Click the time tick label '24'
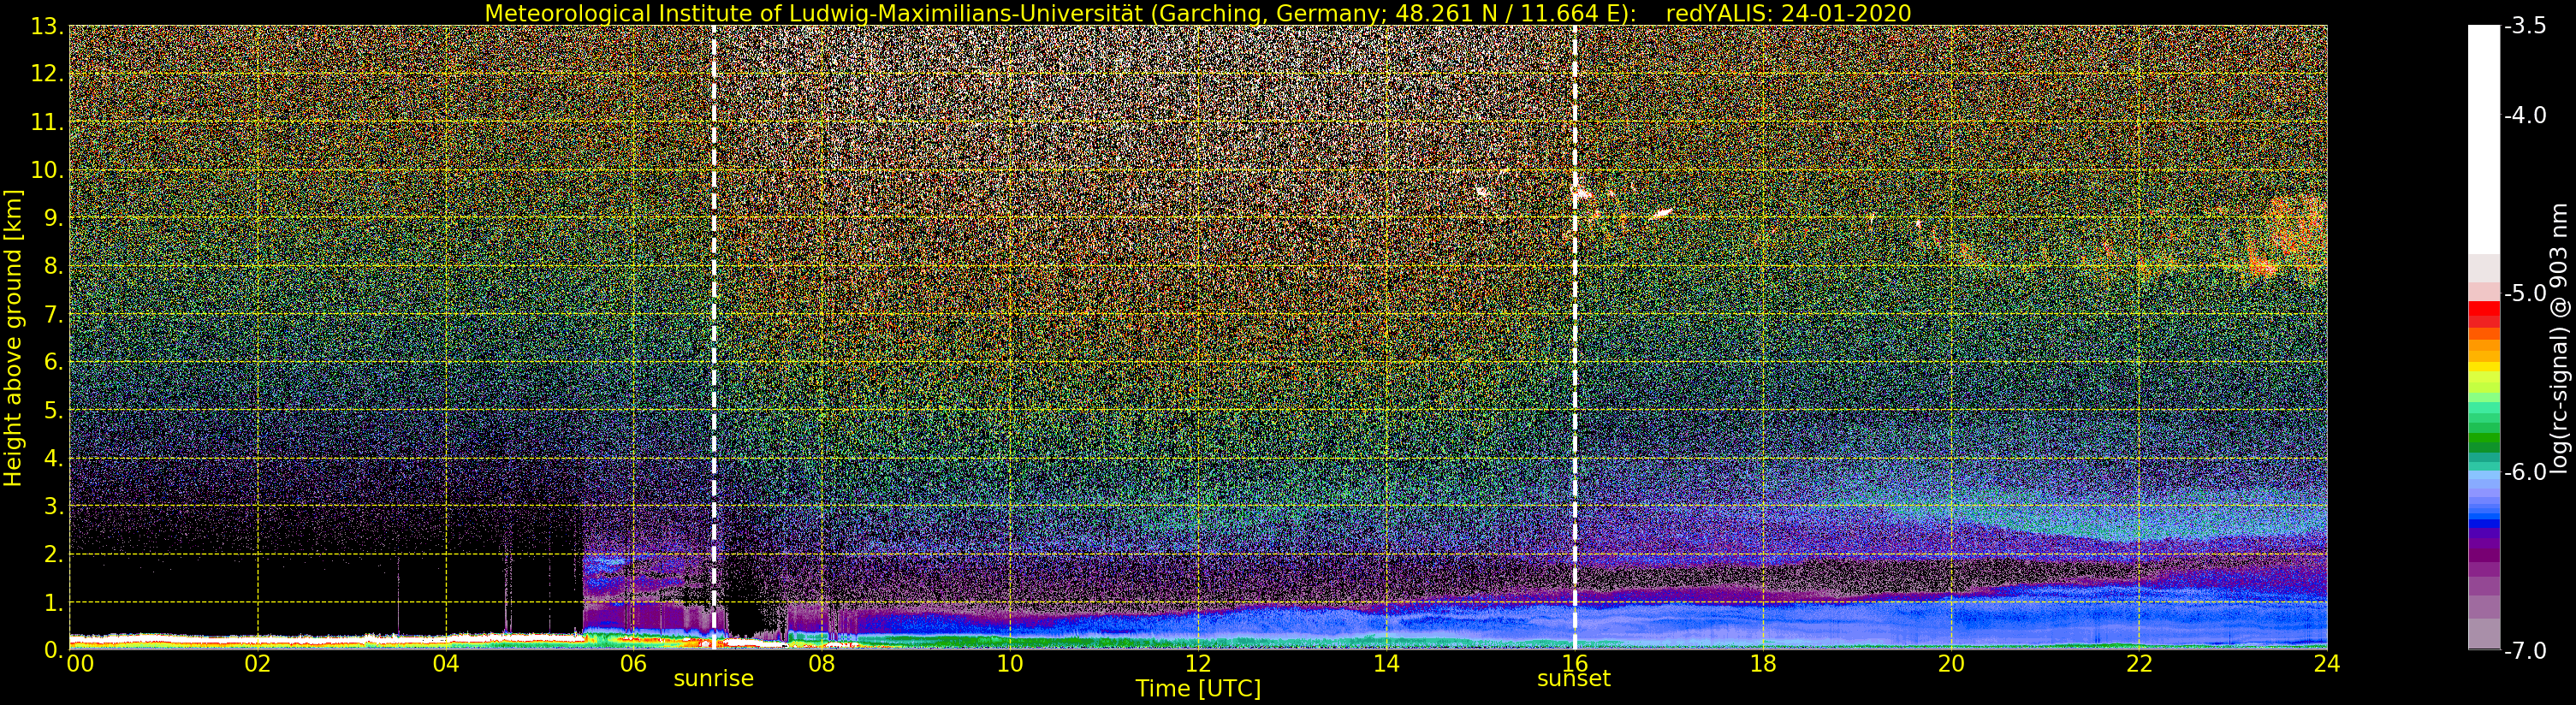The height and width of the screenshot is (705, 2576). pyautogui.click(x=2327, y=664)
